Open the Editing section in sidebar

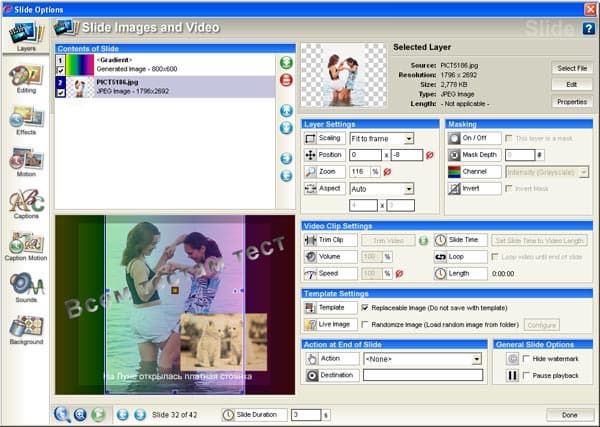[26, 78]
